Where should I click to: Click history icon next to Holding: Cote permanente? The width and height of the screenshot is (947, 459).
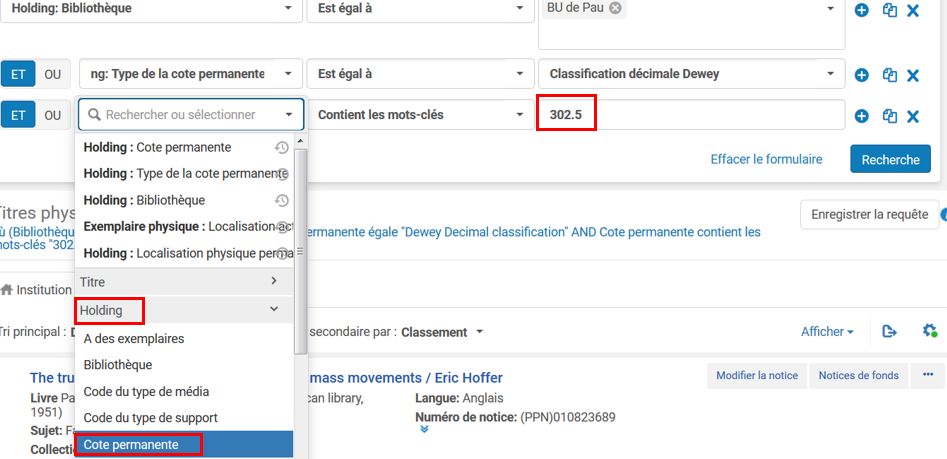click(x=282, y=148)
